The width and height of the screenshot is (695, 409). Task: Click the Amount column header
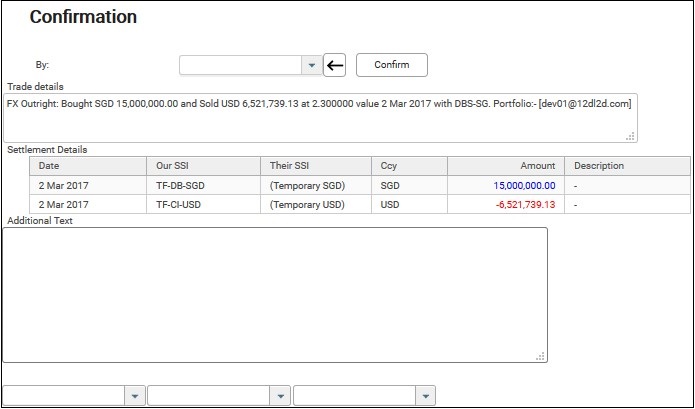click(x=537, y=166)
